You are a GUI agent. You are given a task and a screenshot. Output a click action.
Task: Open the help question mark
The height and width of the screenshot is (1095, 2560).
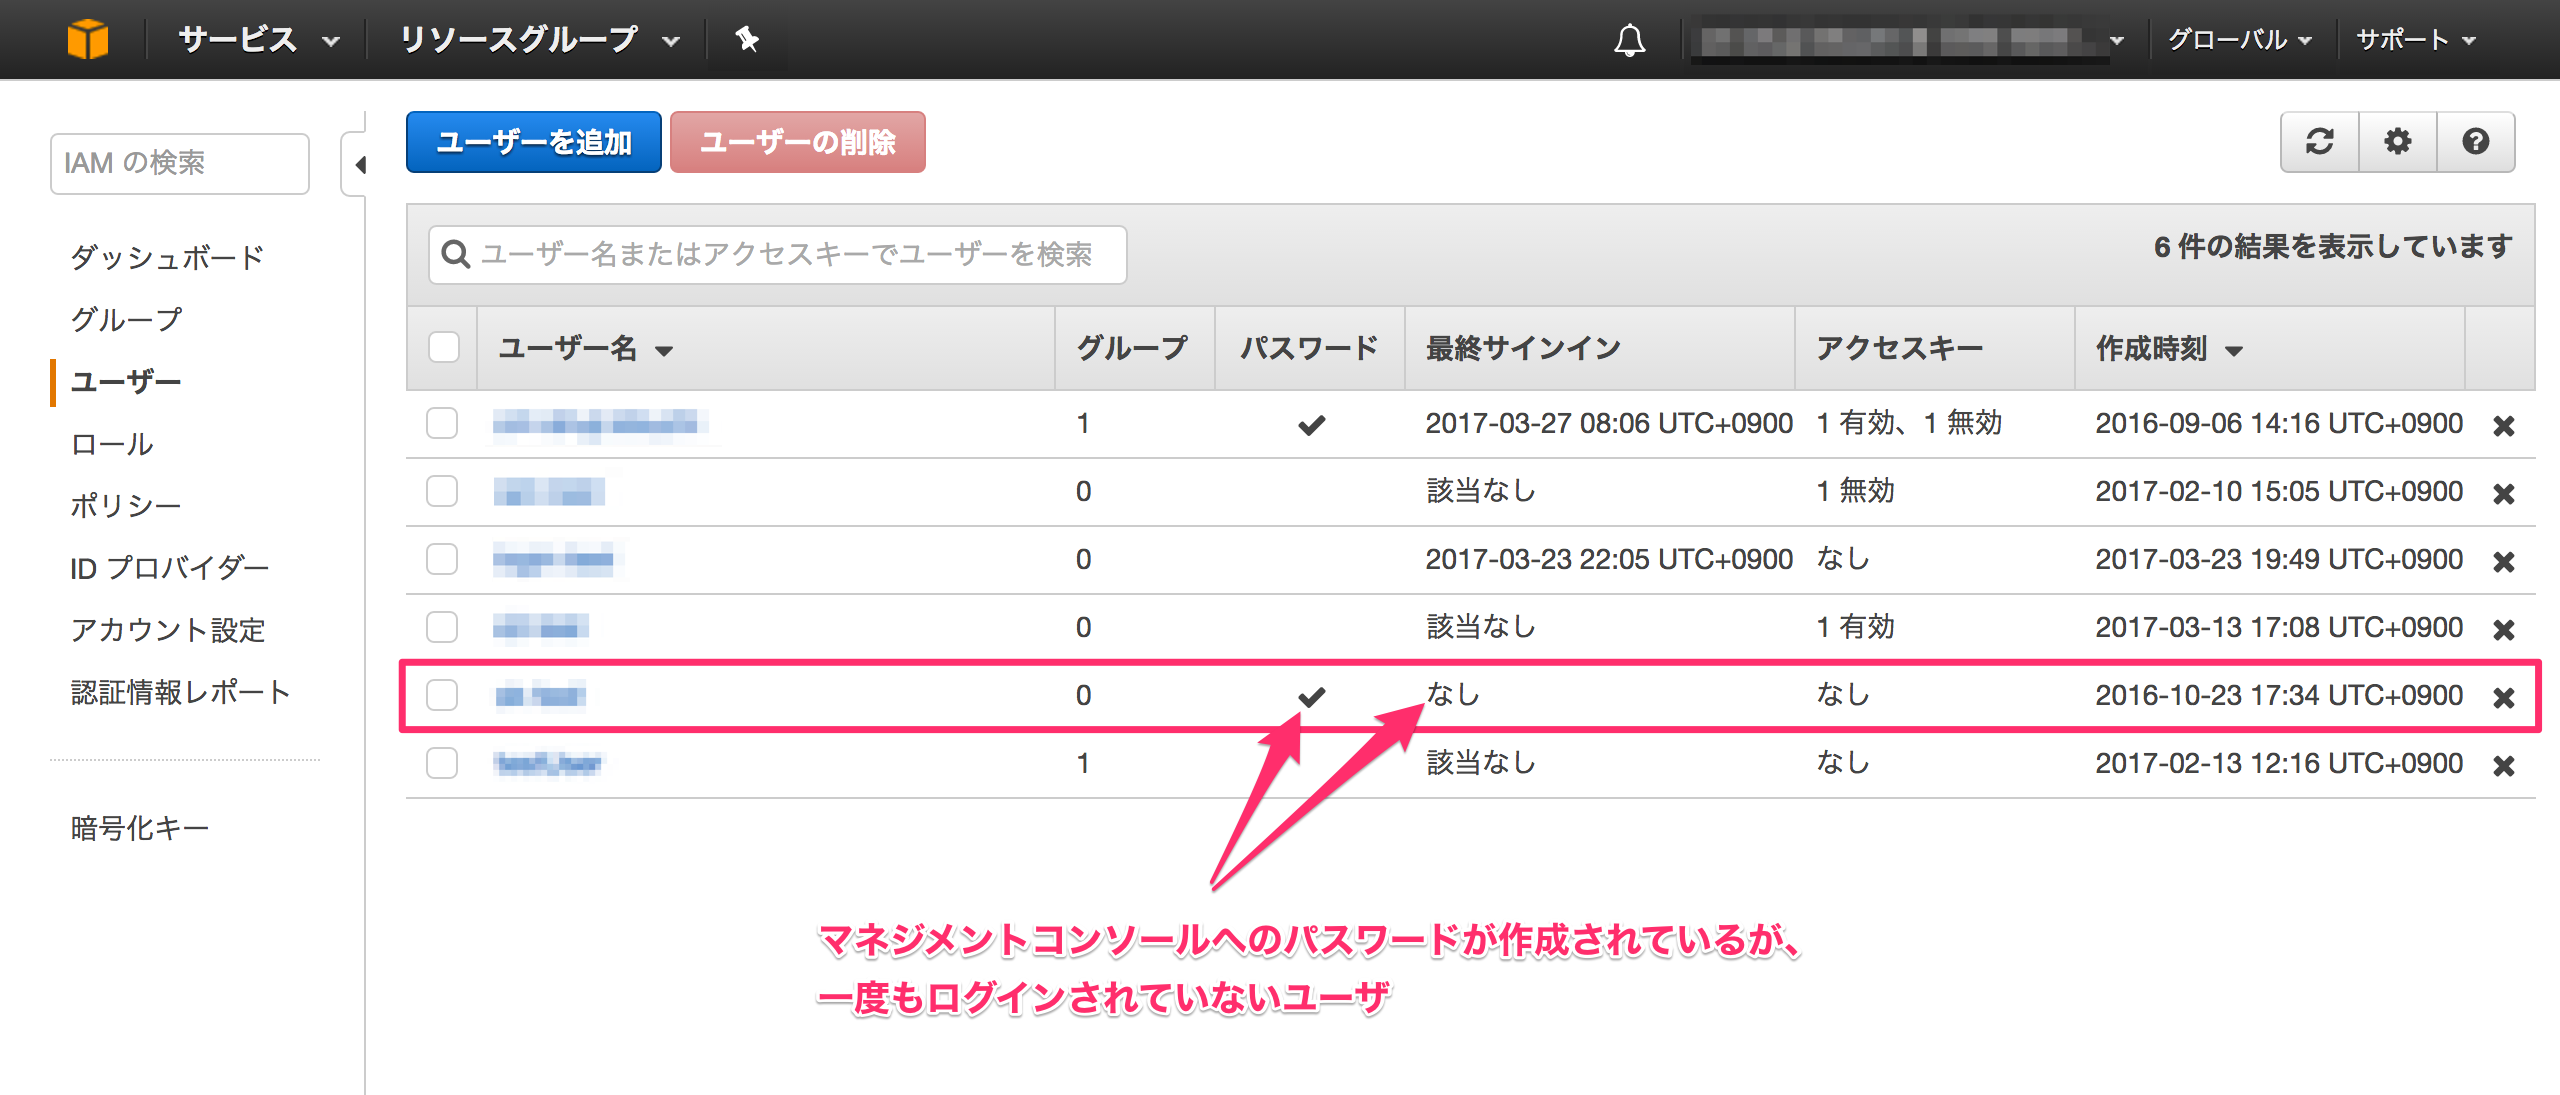point(2476,142)
